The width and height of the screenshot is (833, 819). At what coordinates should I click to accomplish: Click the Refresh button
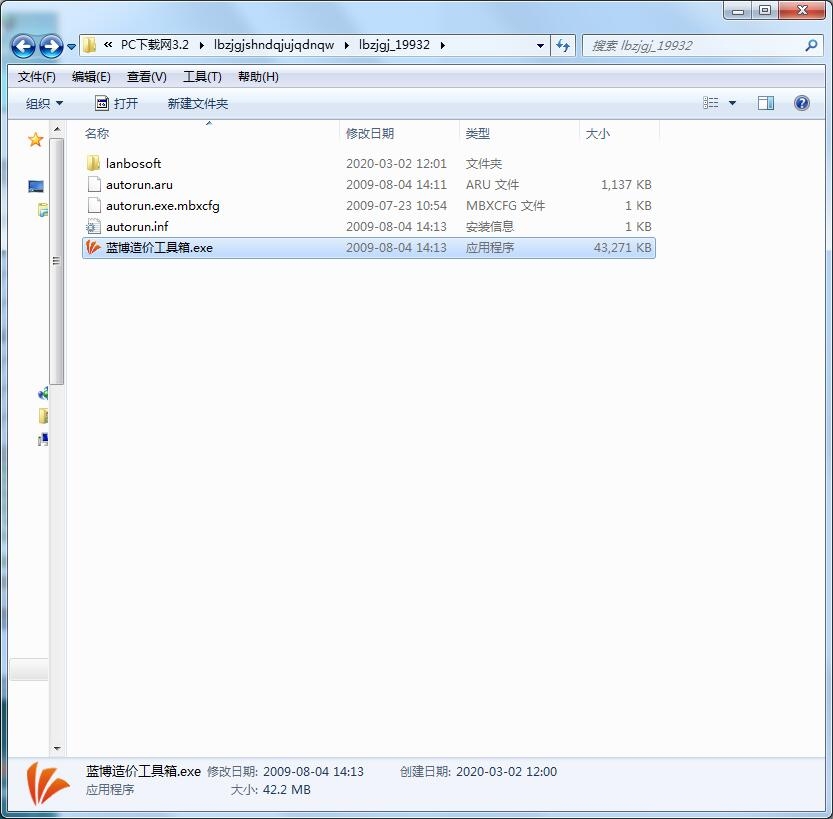[x=563, y=46]
